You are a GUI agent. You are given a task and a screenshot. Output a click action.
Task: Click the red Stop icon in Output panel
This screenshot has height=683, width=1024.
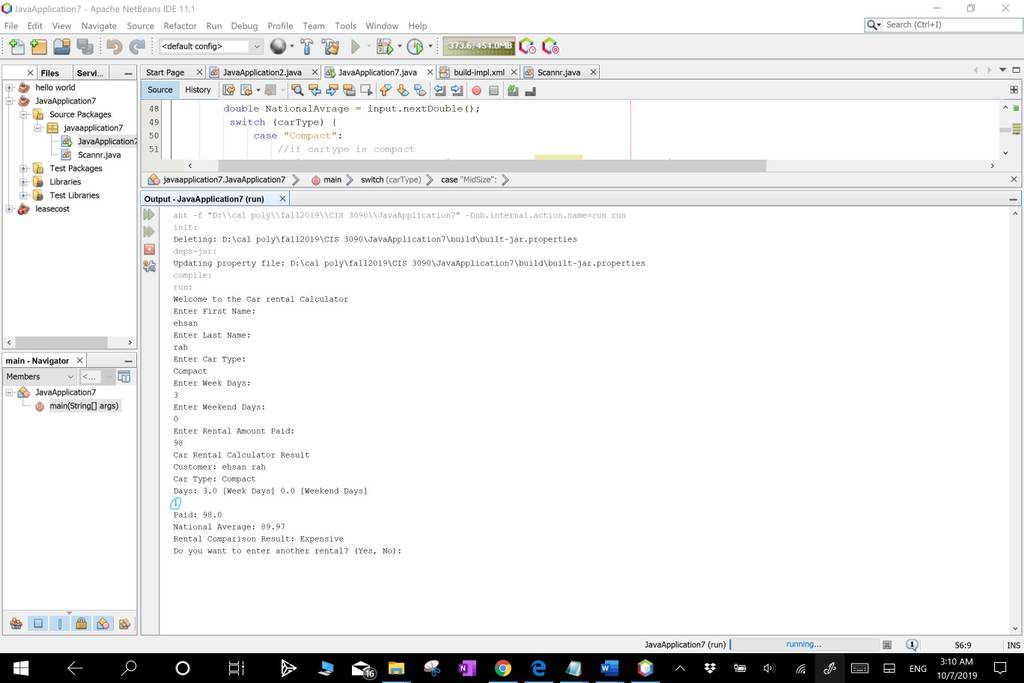150,249
